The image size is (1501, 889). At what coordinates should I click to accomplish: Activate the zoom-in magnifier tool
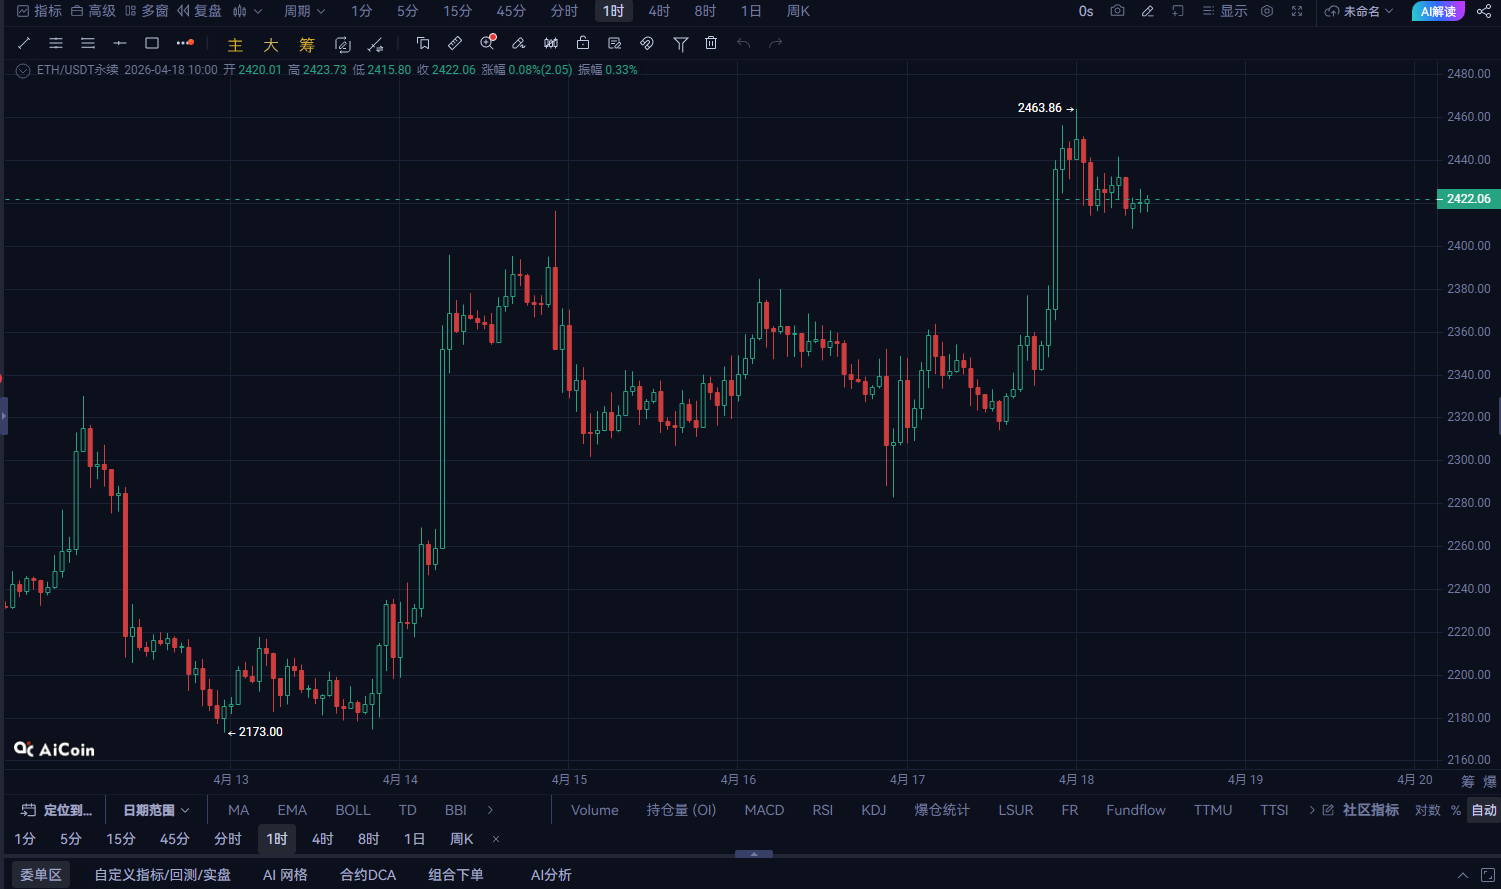pyautogui.click(x=488, y=43)
